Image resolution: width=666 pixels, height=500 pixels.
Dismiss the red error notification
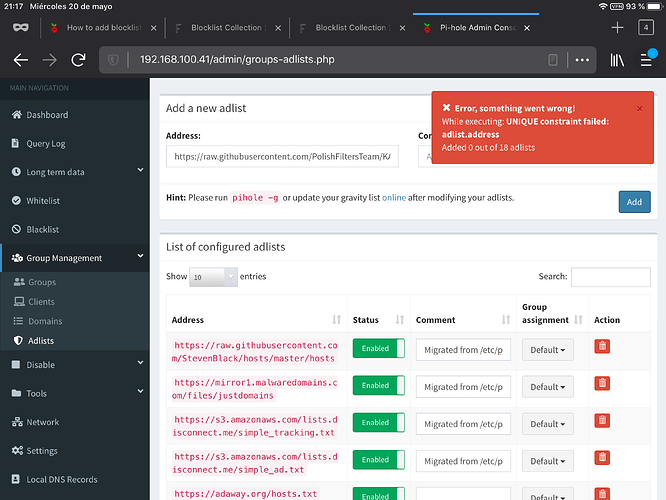pos(639,109)
